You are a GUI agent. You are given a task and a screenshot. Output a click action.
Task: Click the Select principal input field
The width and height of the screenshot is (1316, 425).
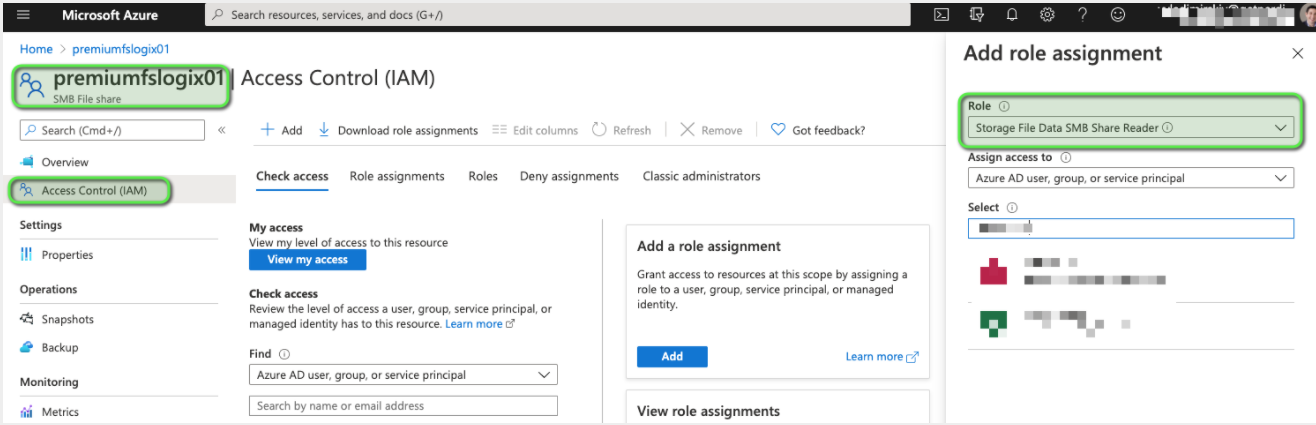1131,228
